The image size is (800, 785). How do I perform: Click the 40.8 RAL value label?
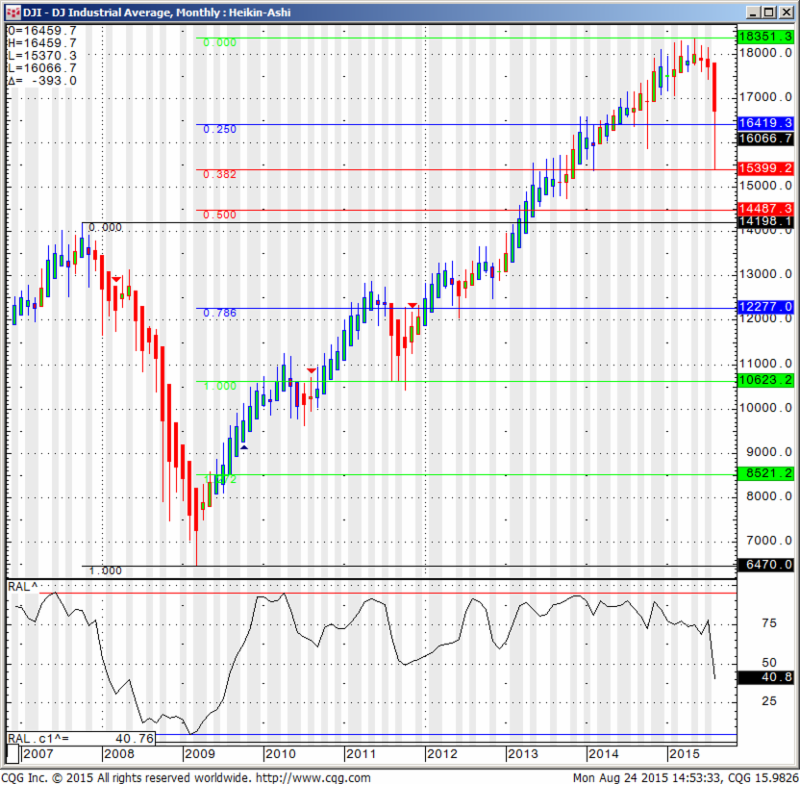pyautogui.click(x=765, y=677)
